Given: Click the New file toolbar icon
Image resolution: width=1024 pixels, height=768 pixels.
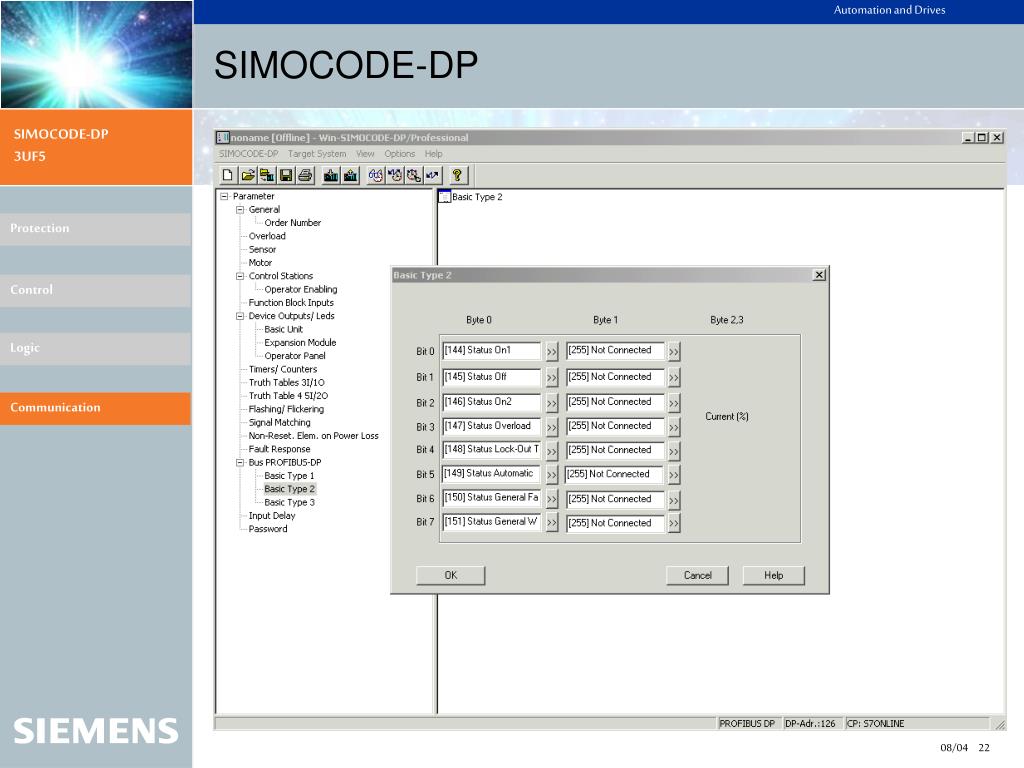Looking at the screenshot, I should [227, 175].
